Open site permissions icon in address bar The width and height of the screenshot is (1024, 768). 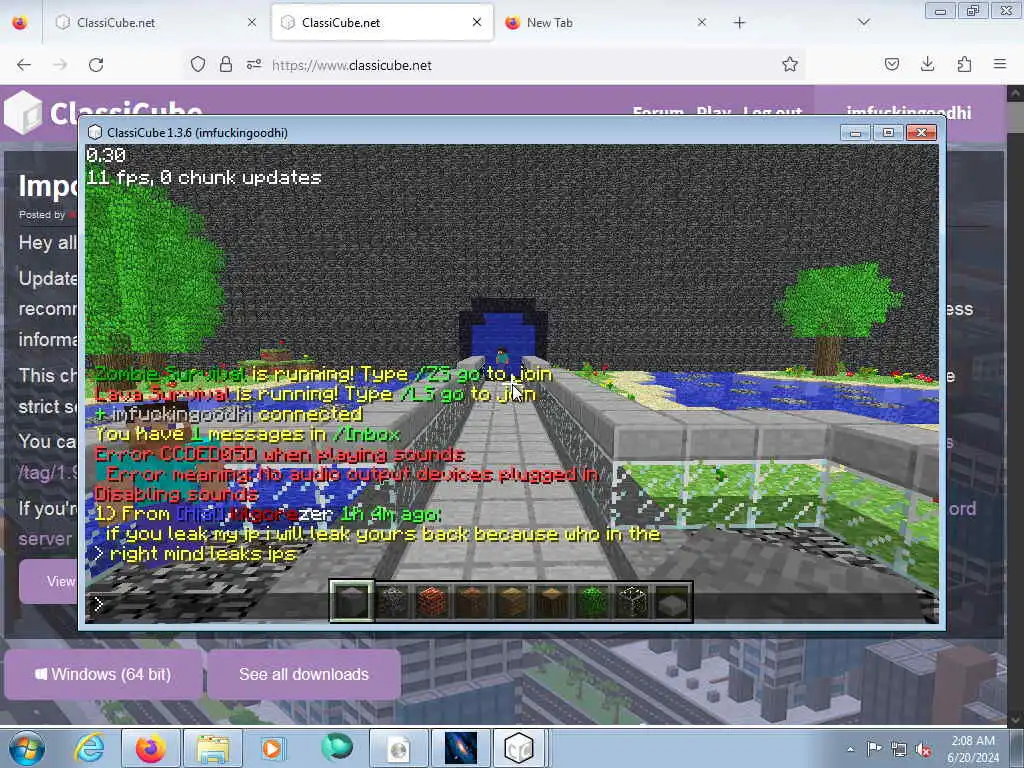[x=254, y=65]
